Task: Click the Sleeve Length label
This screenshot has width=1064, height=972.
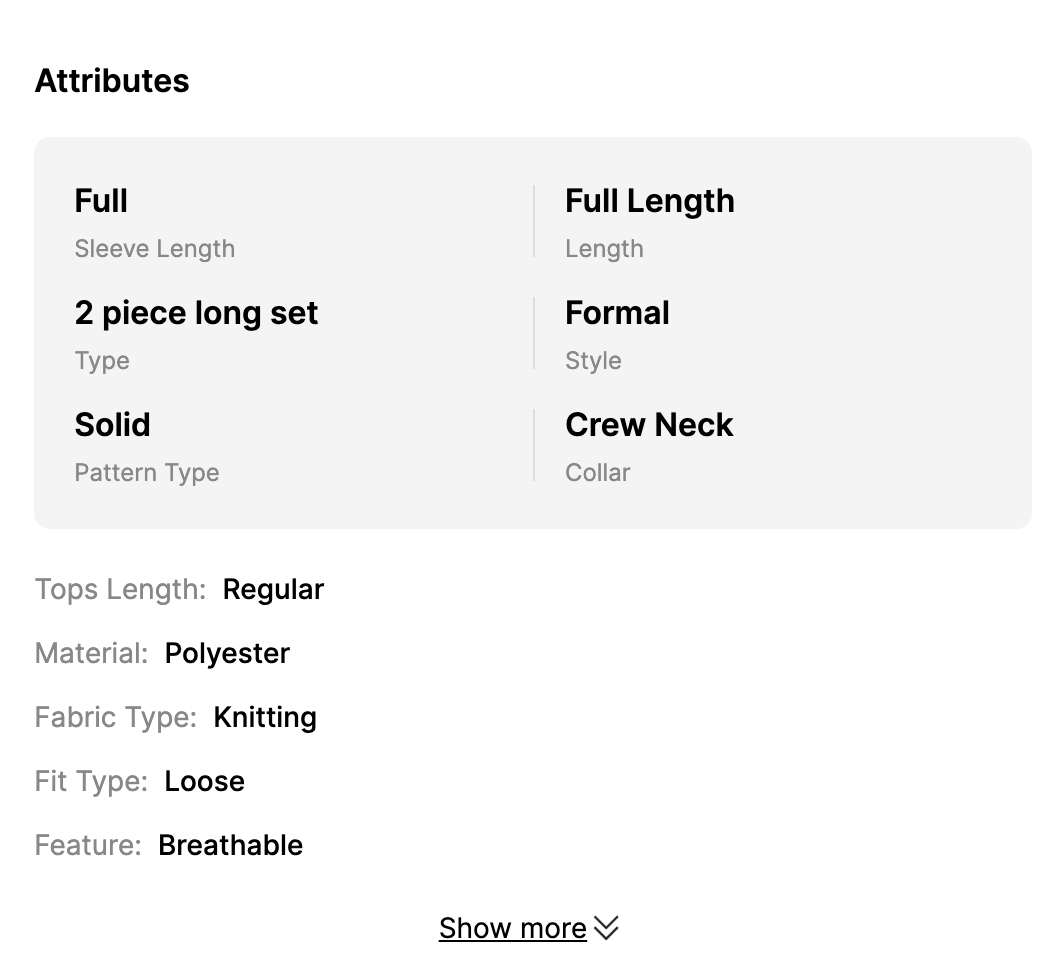Action: coord(155,249)
